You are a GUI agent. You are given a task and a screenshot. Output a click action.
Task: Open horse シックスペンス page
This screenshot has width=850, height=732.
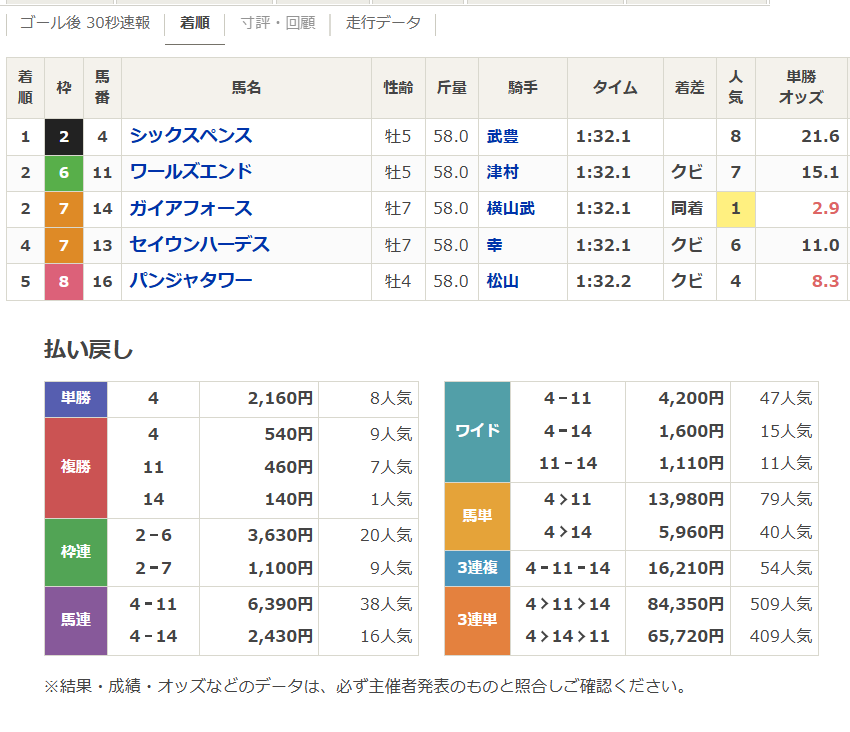191,136
